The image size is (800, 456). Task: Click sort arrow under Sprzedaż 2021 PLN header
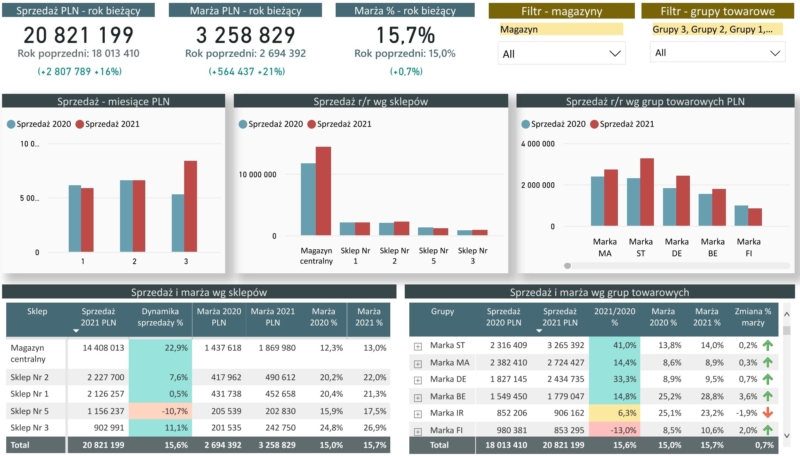(78, 331)
